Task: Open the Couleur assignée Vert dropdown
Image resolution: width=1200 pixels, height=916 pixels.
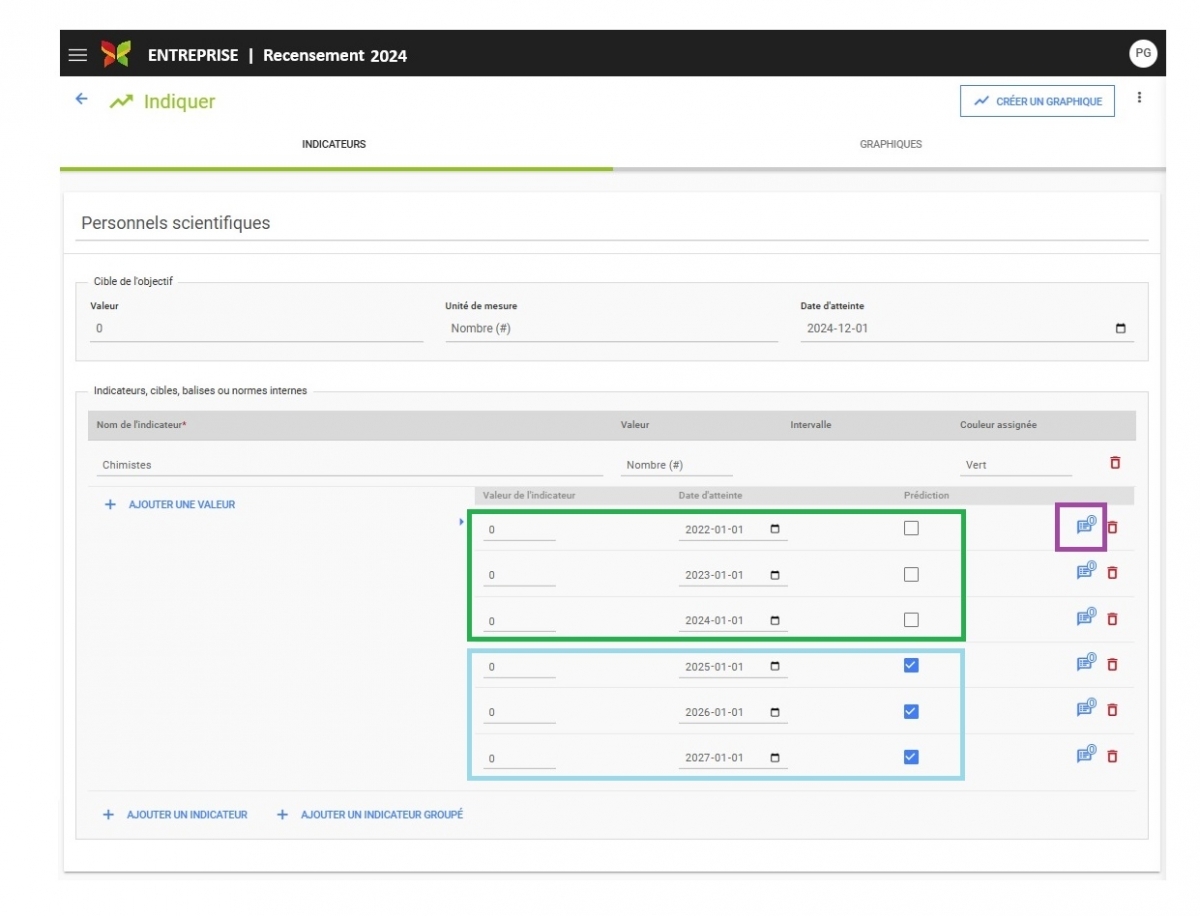Action: 1014,465
